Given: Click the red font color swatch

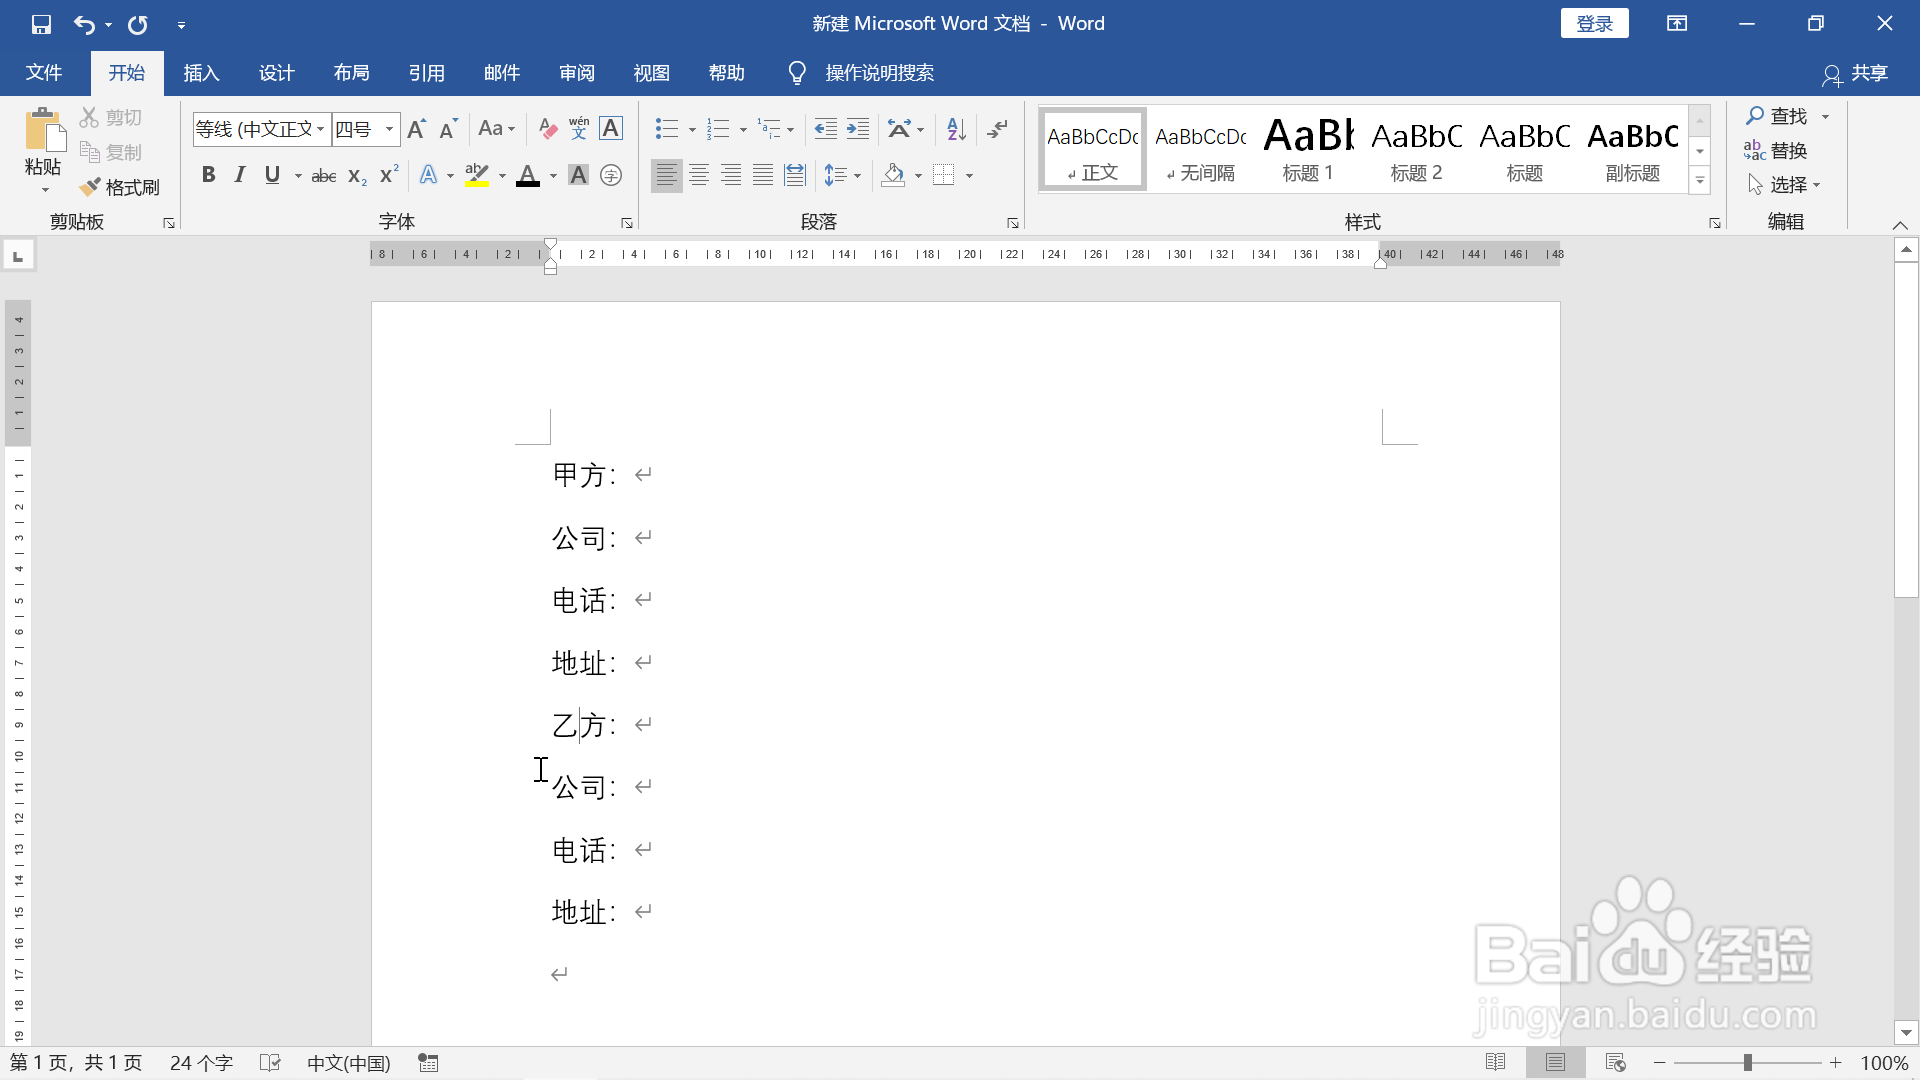Looking at the screenshot, I should 528,176.
